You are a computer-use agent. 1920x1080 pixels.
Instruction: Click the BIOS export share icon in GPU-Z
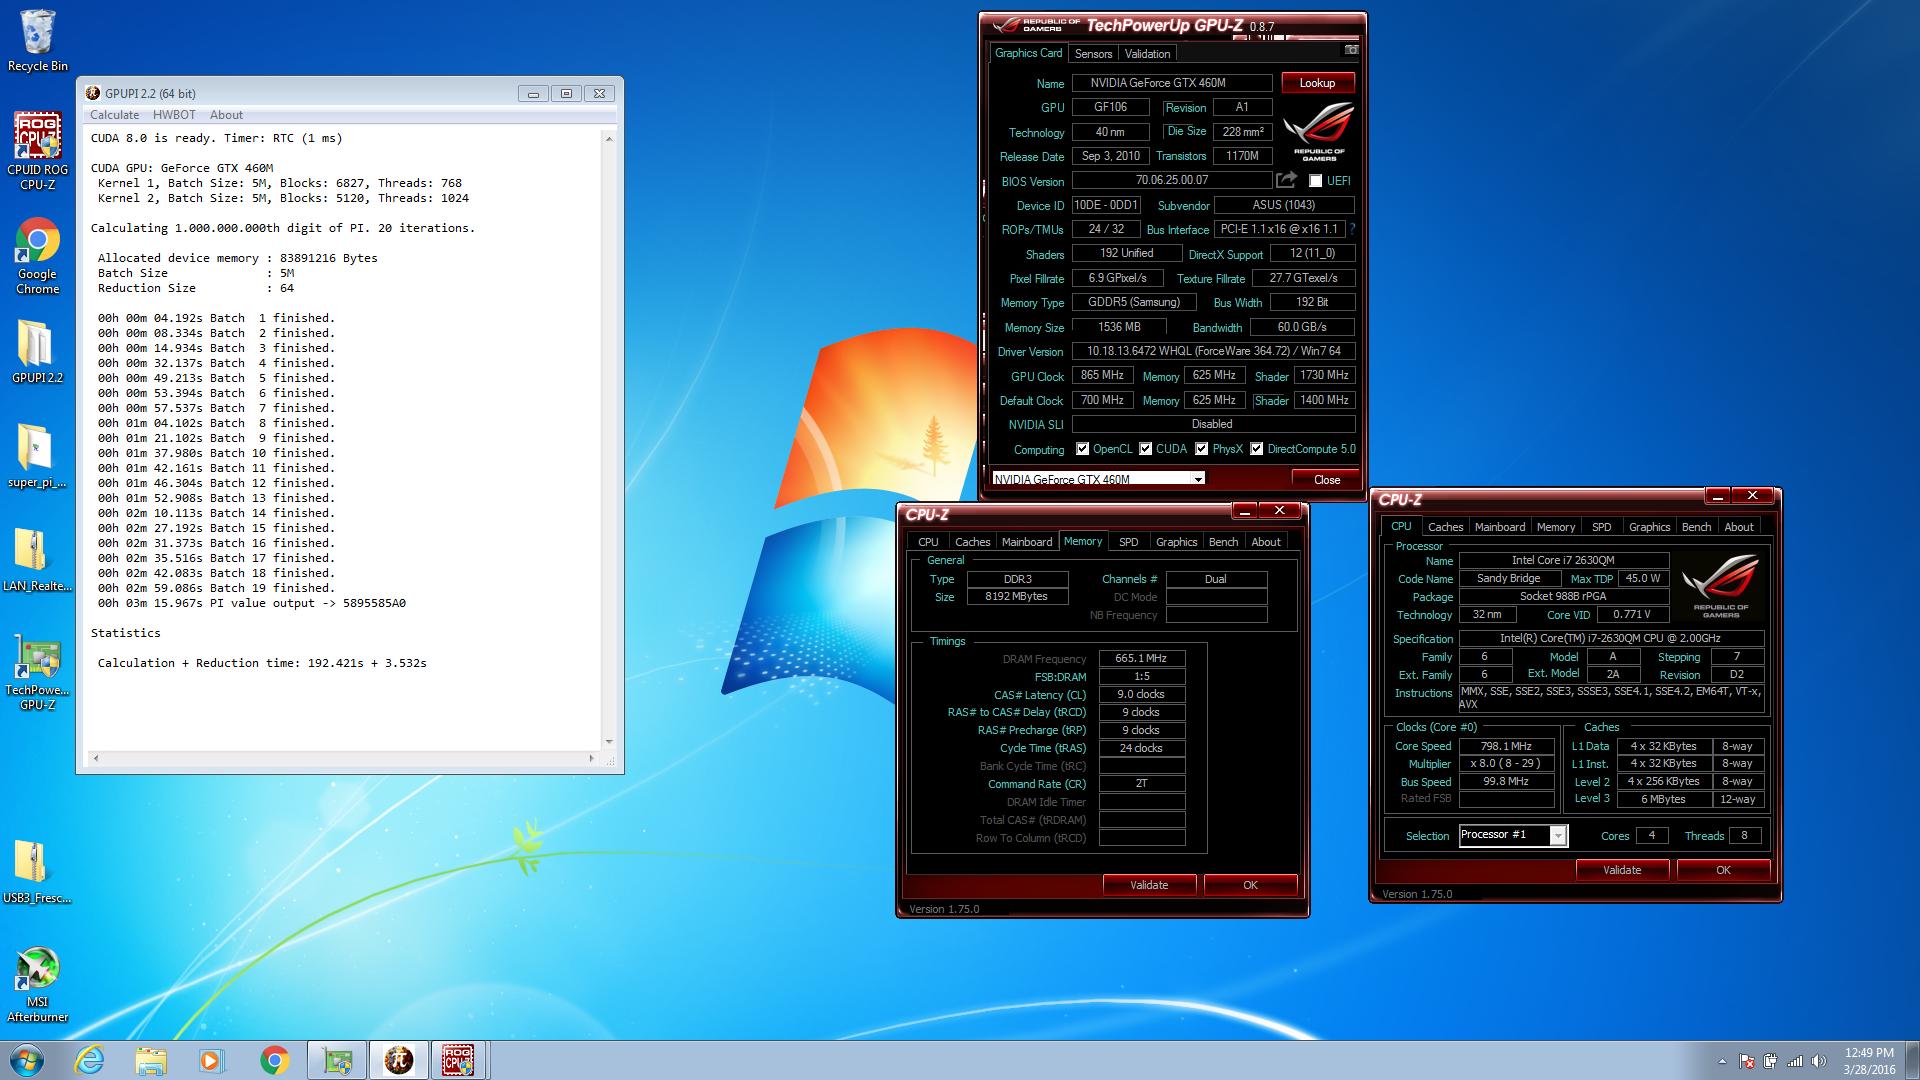click(x=1287, y=180)
